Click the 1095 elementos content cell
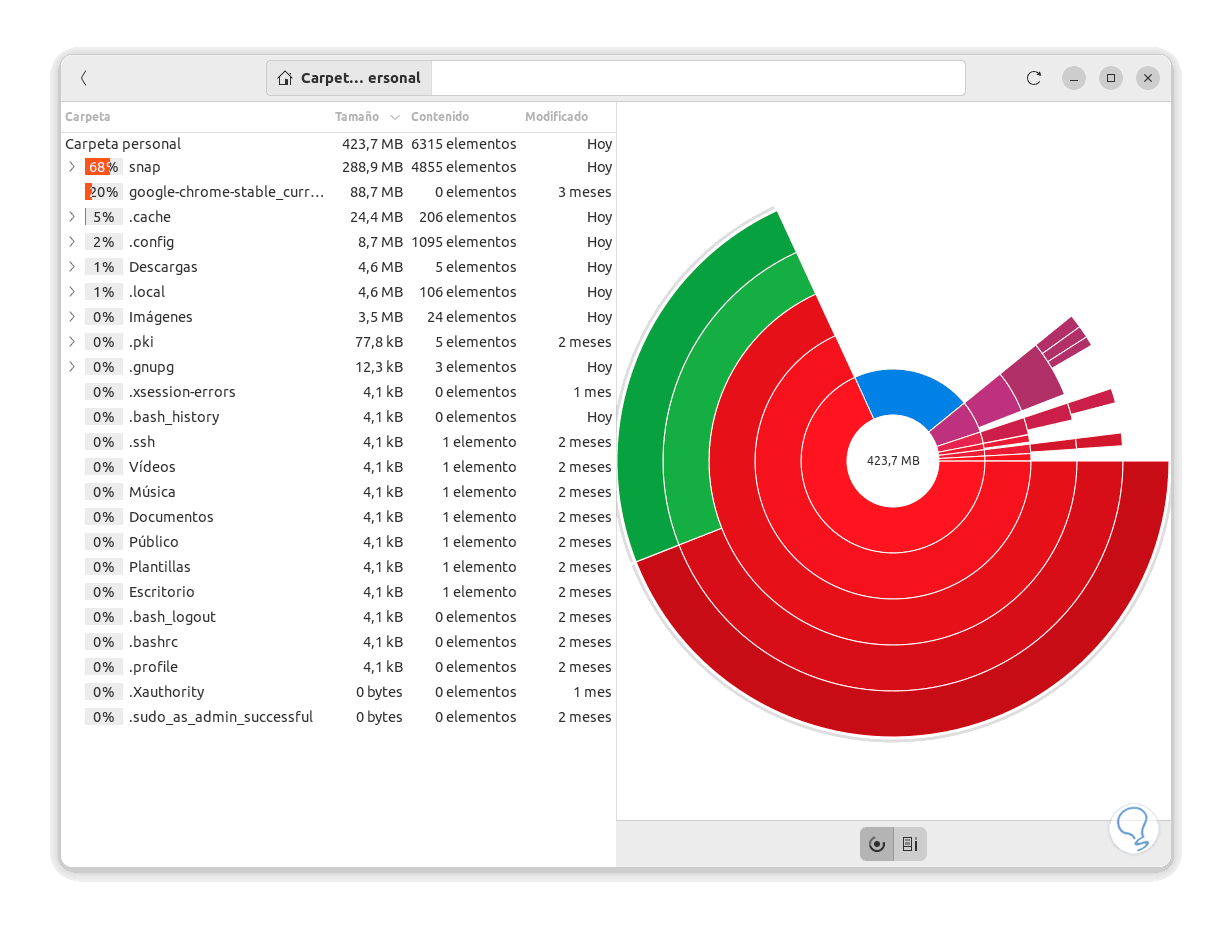The width and height of the screenshot is (1232, 934). [464, 242]
